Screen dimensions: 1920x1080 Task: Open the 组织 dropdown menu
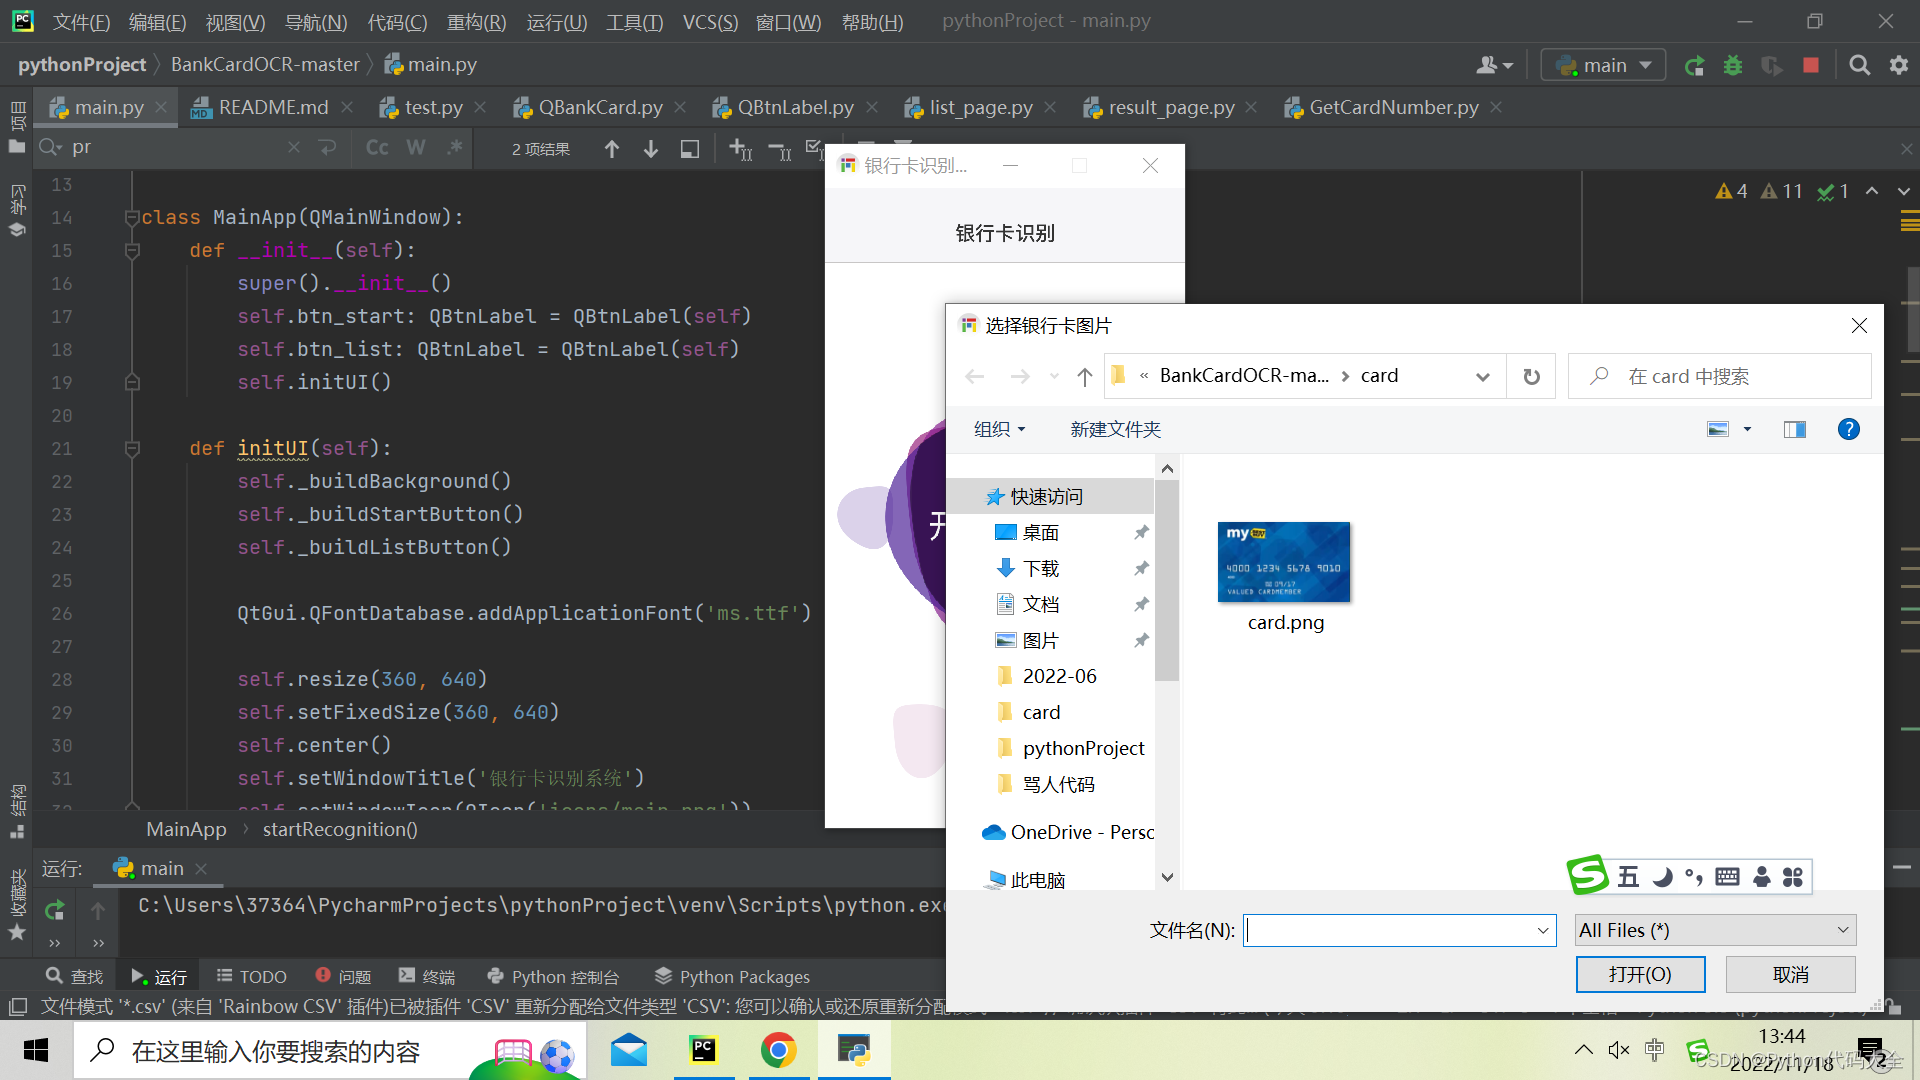click(999, 429)
